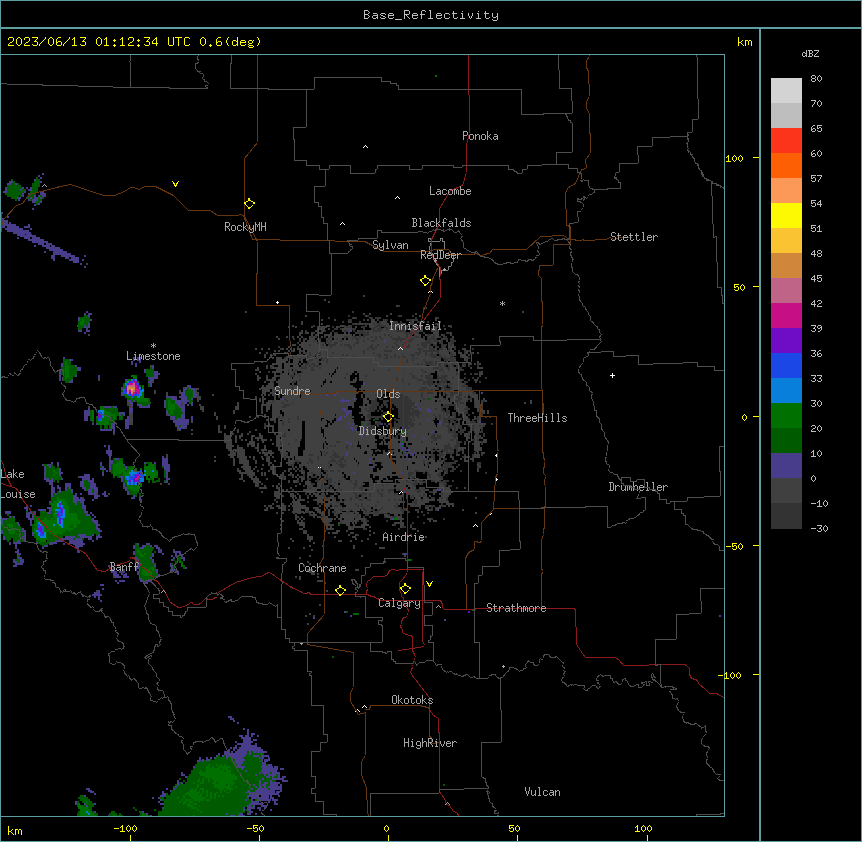
Task: Click the dark blue 33–36 dBZ legend swatch
Action: tap(786, 366)
